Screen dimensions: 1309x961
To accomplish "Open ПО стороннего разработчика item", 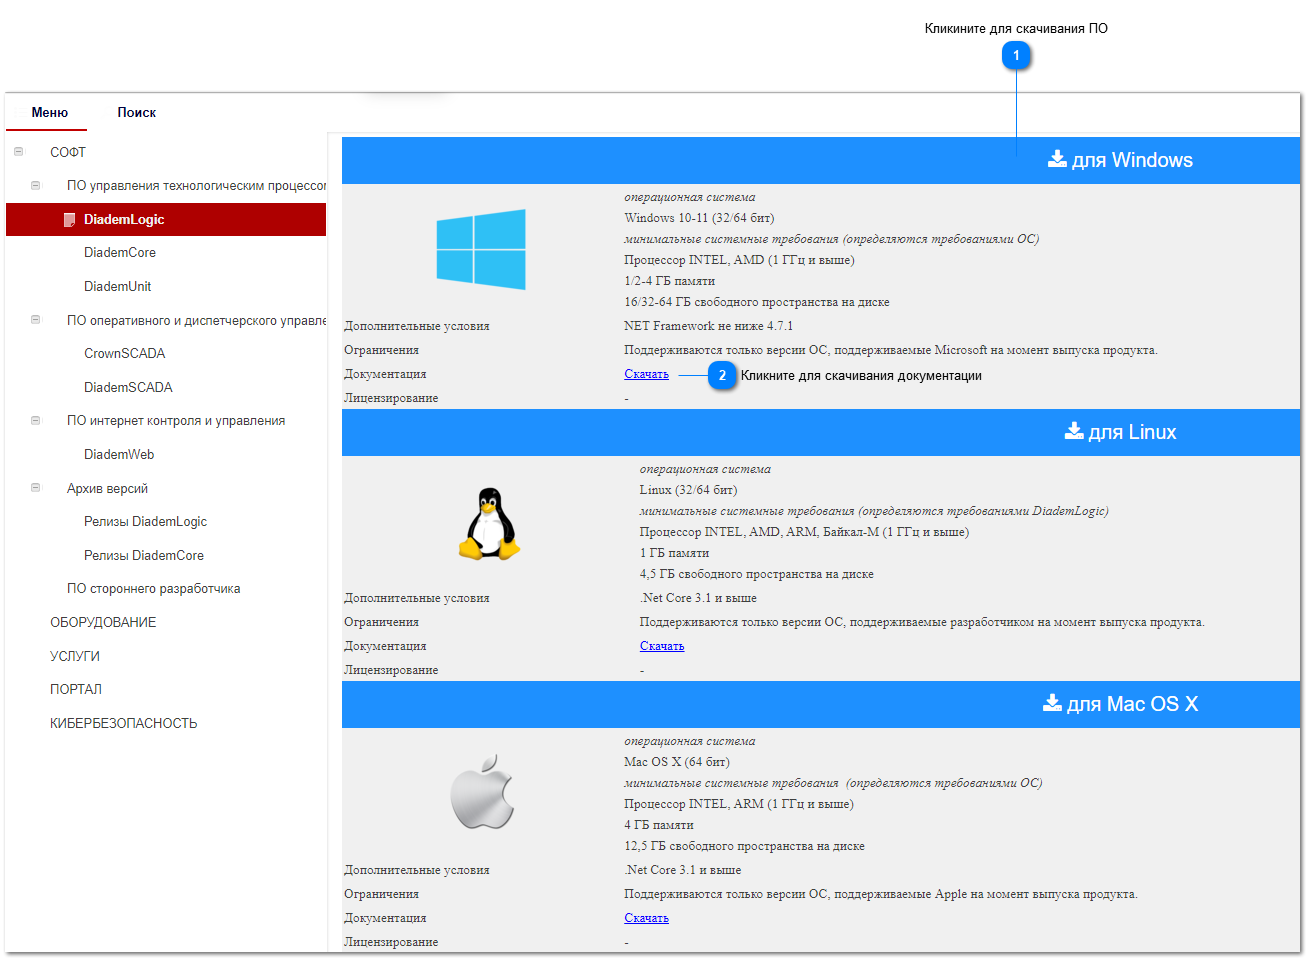I will click(x=154, y=589).
